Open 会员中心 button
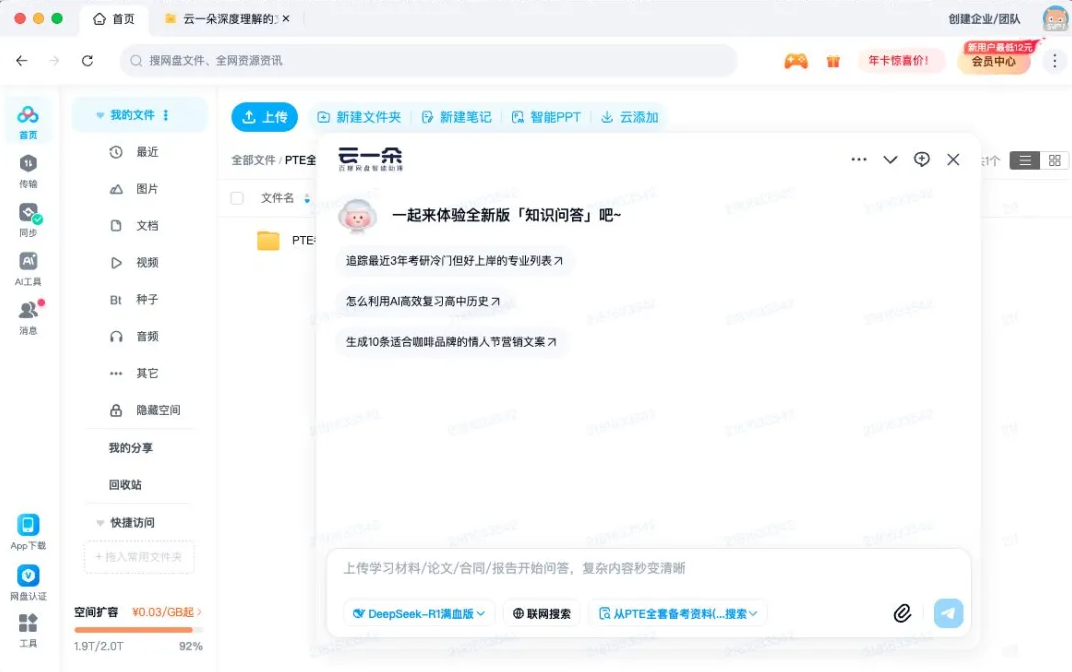1072x672 pixels. click(x=993, y=62)
